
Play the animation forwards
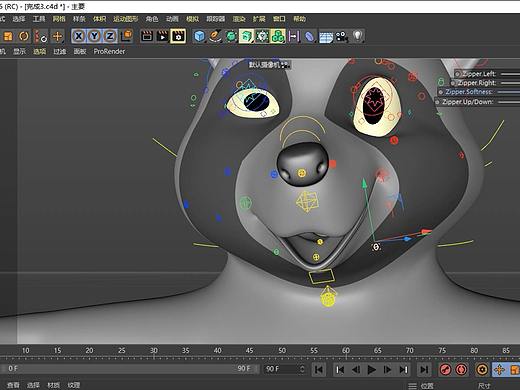(x=372, y=369)
